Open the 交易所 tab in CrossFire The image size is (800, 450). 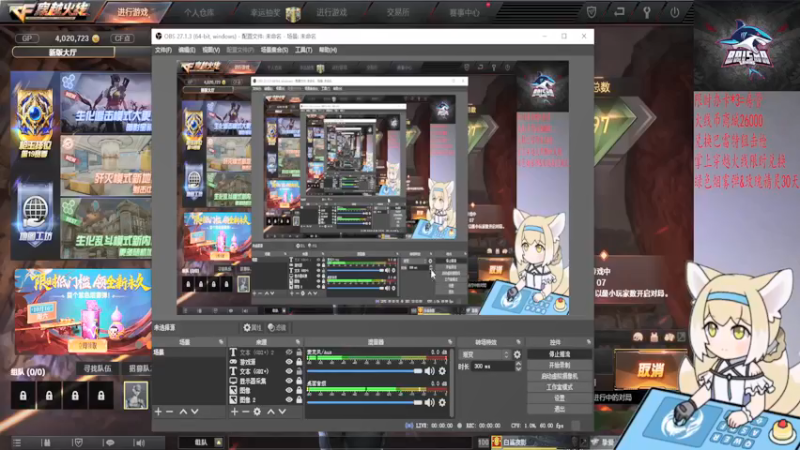click(398, 12)
